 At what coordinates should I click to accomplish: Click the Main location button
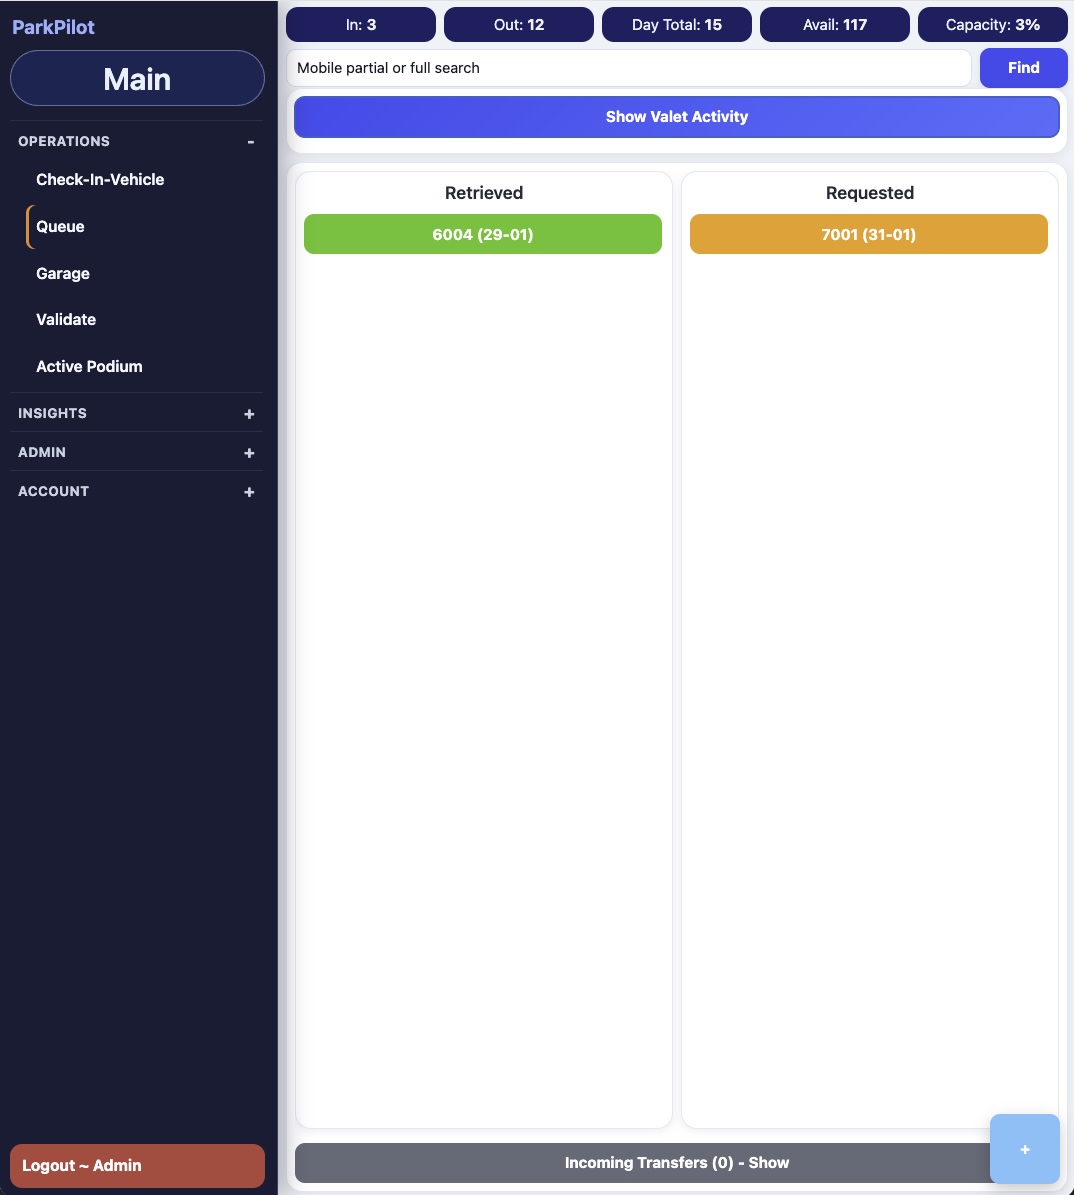[137, 78]
